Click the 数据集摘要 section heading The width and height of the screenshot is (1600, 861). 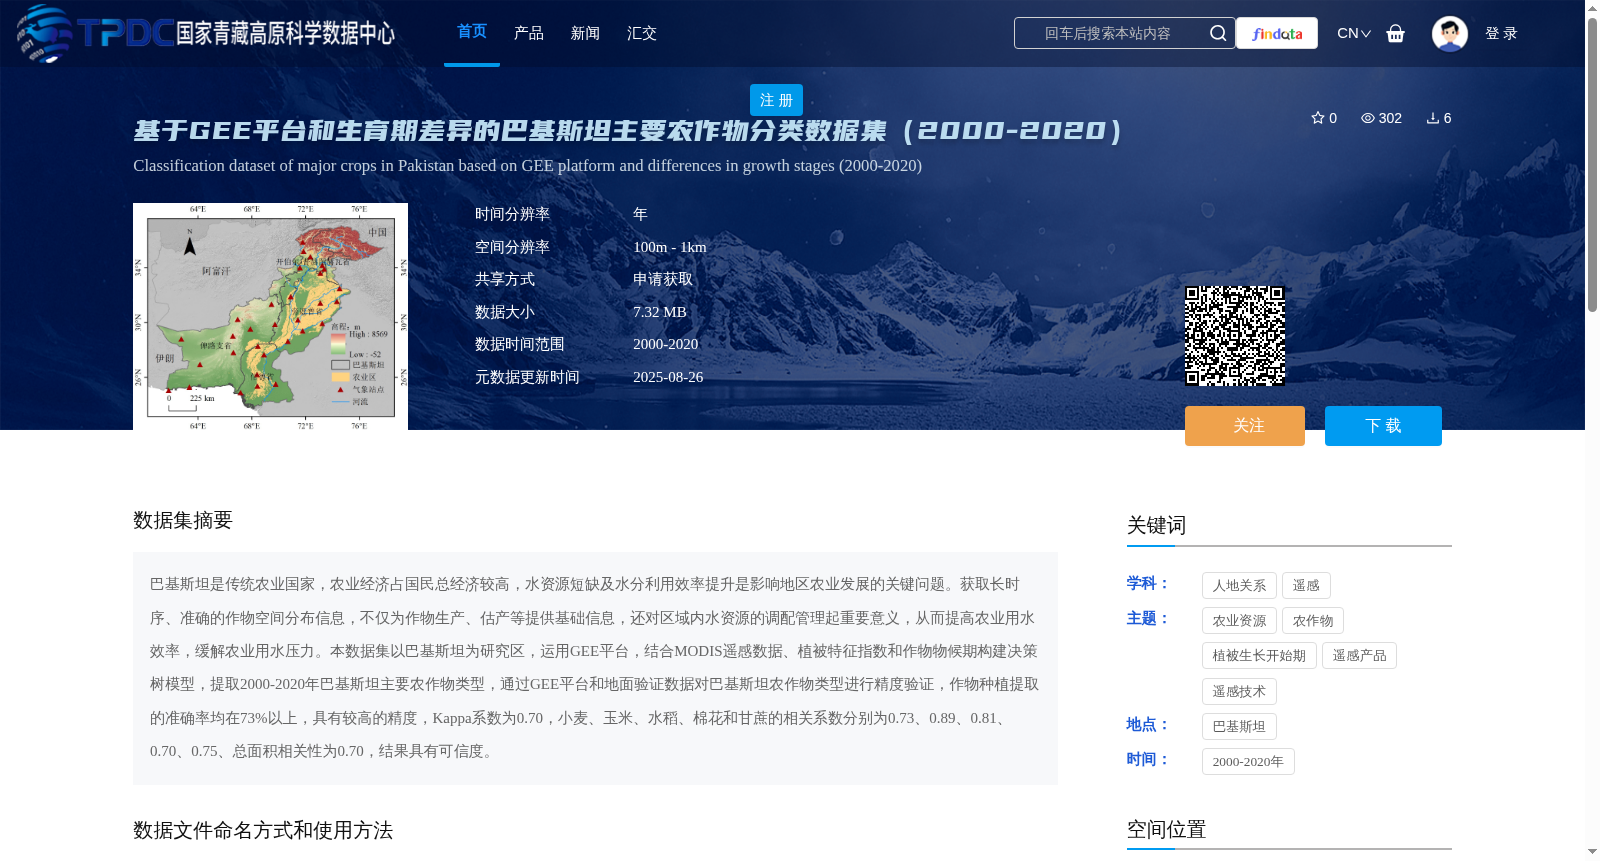pos(183,520)
